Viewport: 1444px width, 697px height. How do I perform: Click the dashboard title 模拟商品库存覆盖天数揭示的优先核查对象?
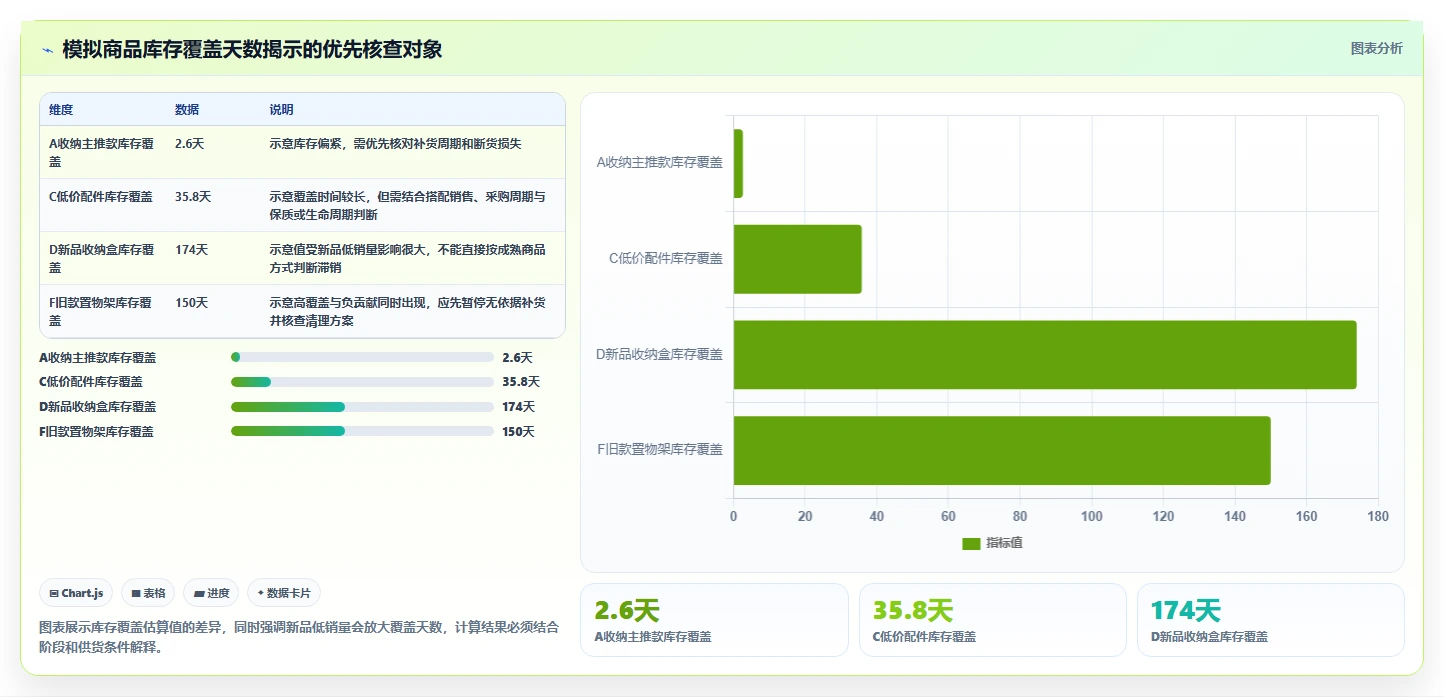252,49
